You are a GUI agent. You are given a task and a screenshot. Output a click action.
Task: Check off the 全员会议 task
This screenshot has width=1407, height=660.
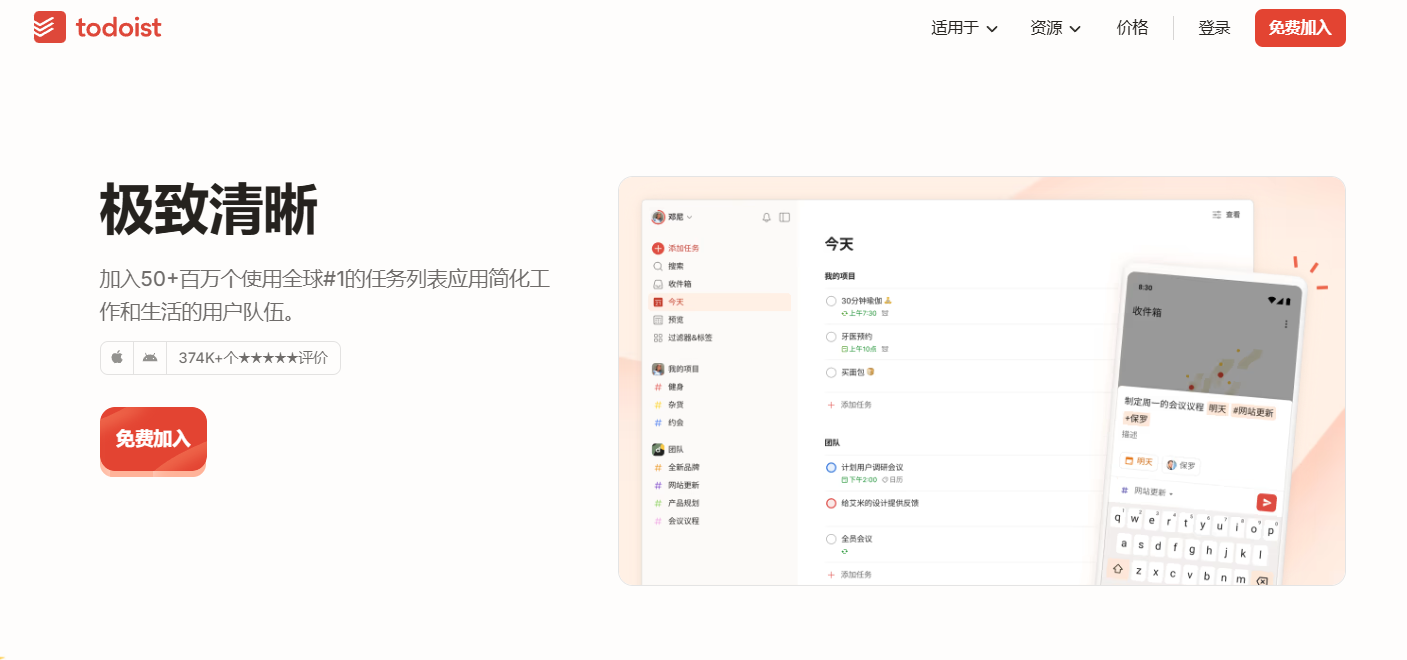pyautogui.click(x=831, y=539)
